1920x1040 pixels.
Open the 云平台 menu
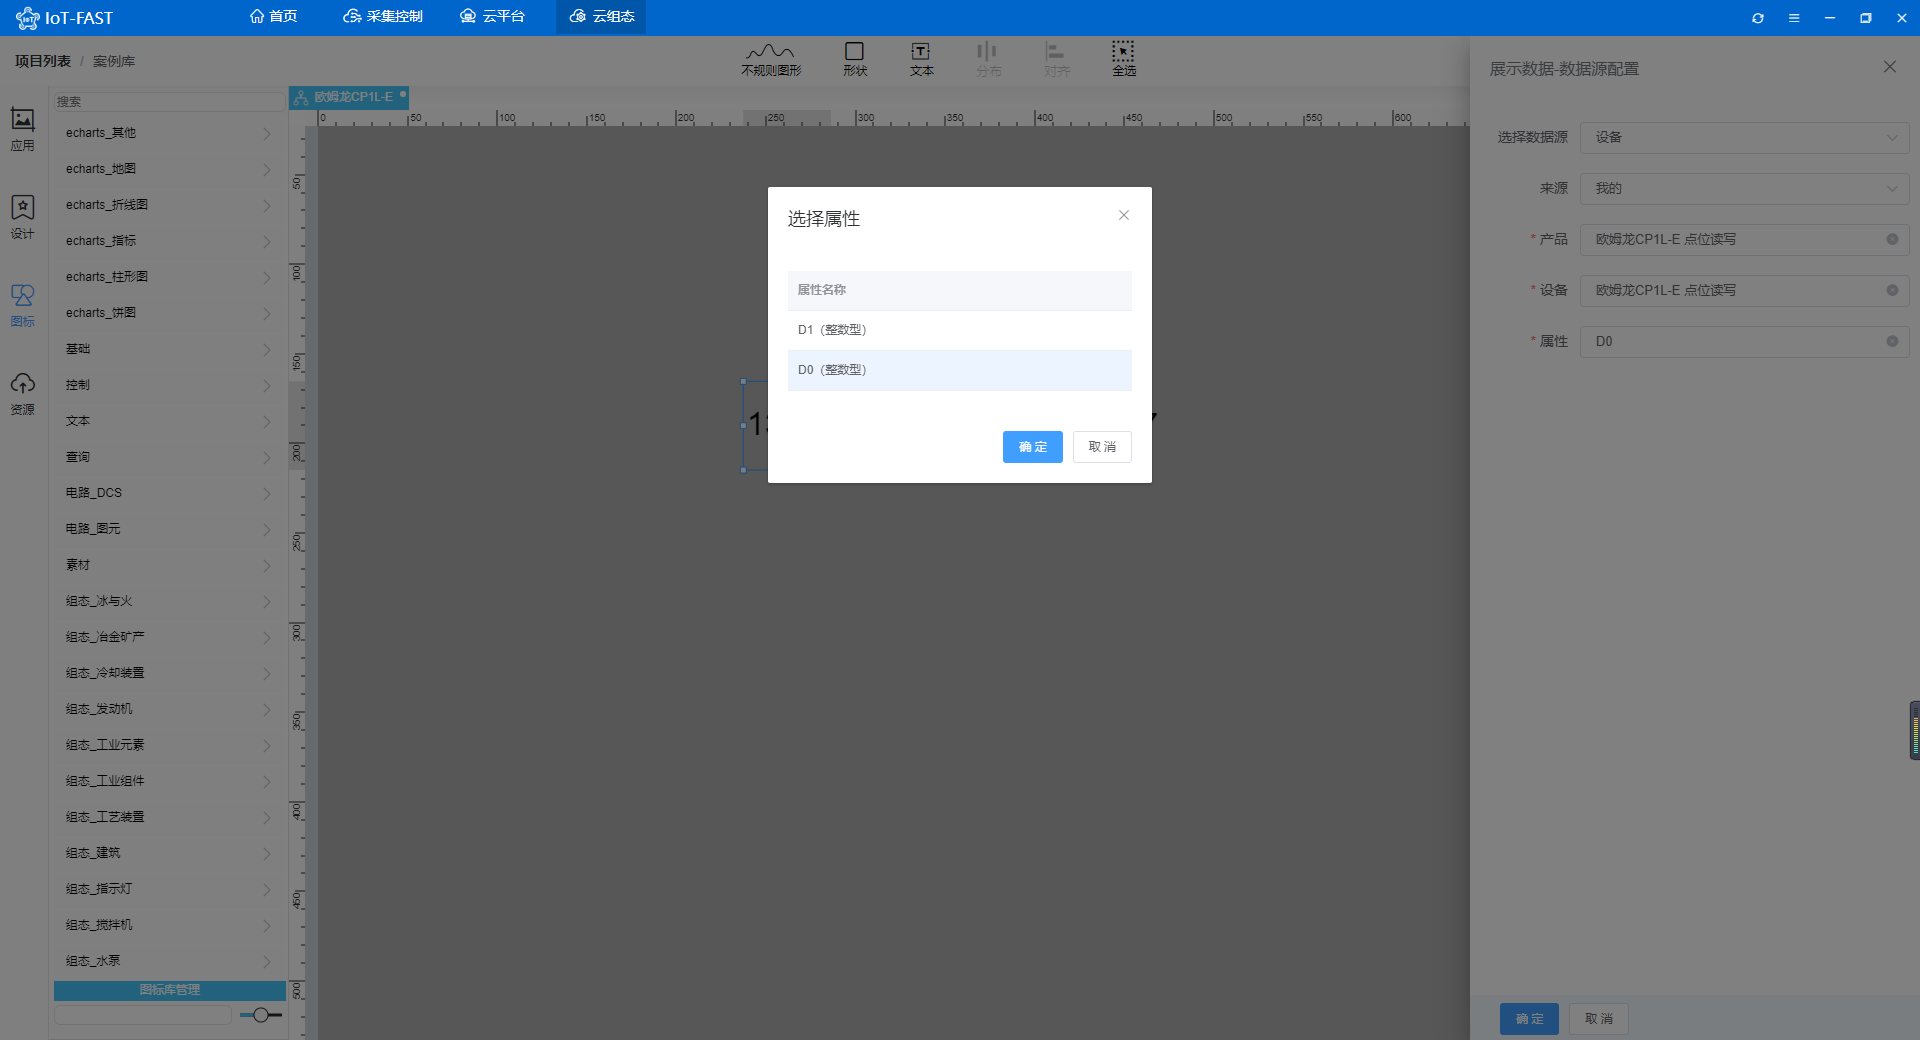[492, 17]
